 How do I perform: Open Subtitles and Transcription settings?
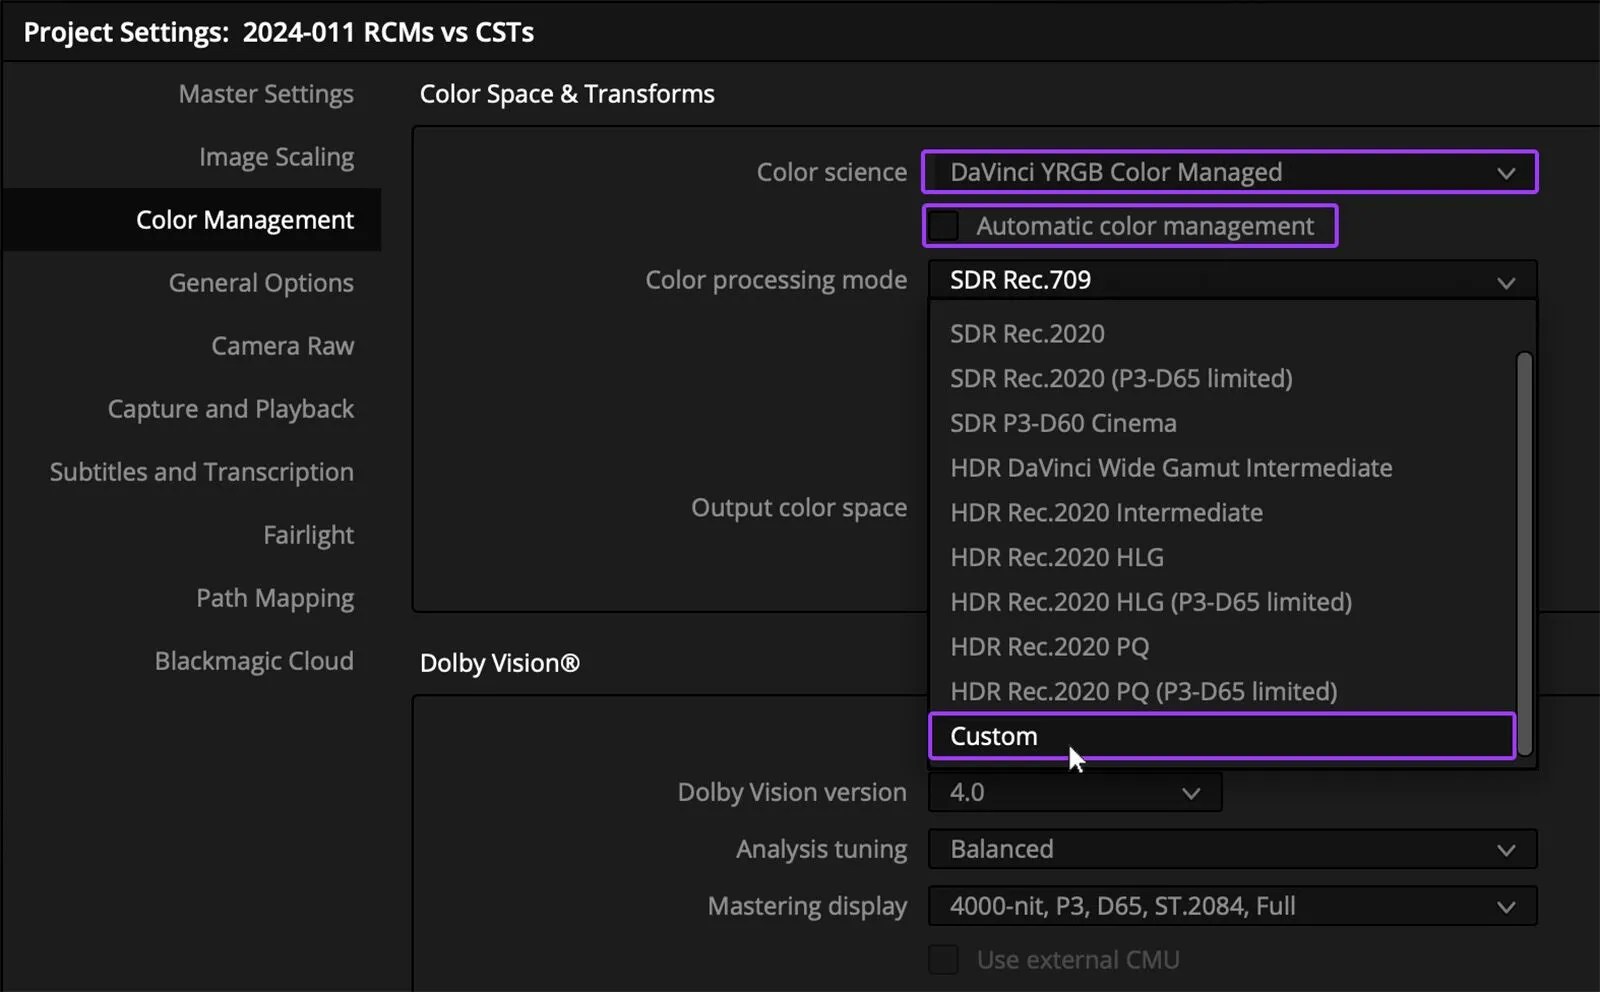click(201, 472)
